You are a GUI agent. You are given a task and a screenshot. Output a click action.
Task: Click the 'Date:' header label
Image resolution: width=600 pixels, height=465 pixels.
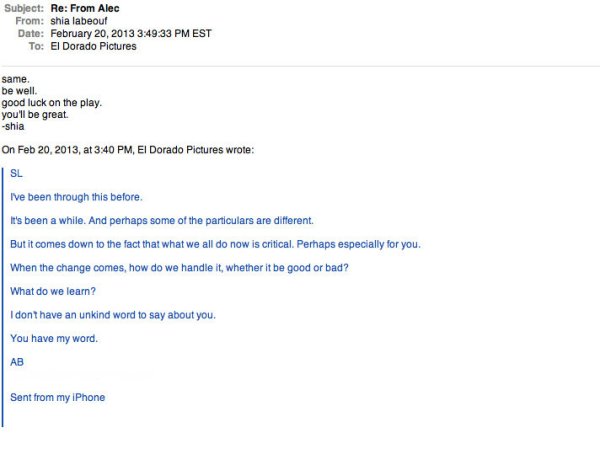(x=31, y=33)
